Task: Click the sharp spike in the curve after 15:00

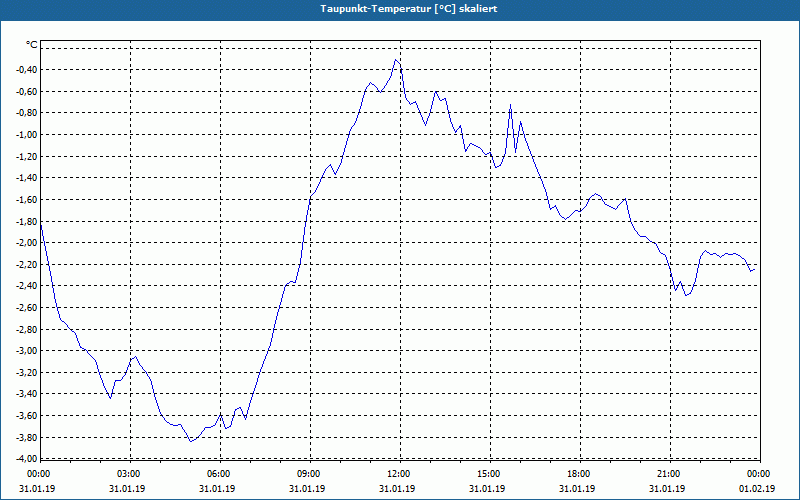Action: [510, 105]
